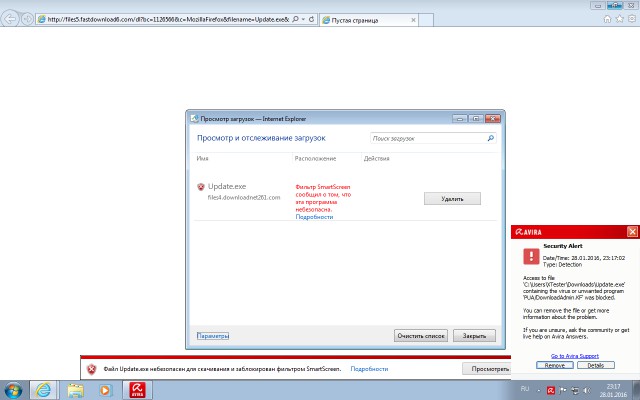640x400 pixels.
Task: Maximize the Просмотр загрузок dialog
Action: click(476, 119)
